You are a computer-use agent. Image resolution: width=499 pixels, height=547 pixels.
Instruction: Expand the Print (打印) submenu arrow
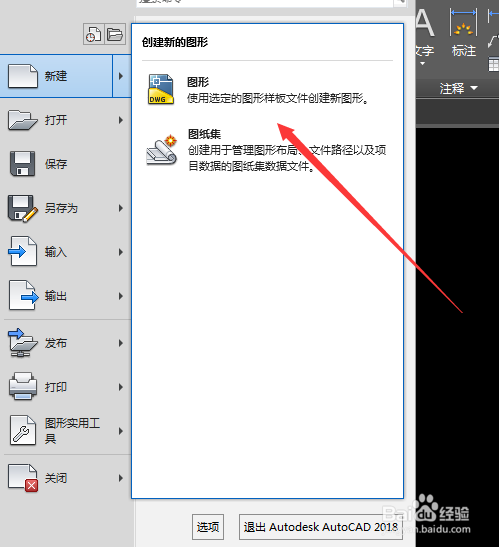tap(121, 387)
